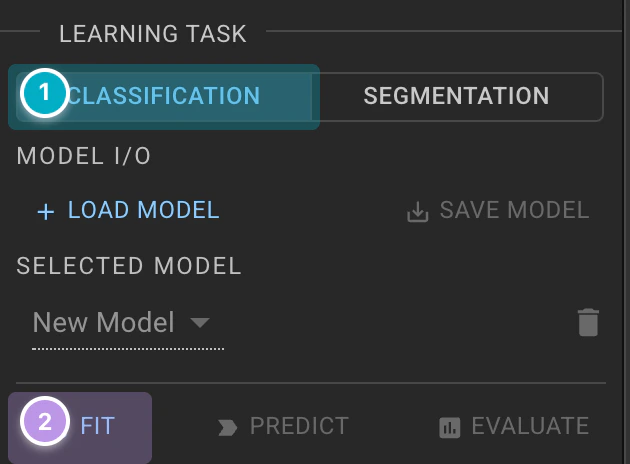Start training with the FIT button
630x464 pixels.
coord(80,427)
